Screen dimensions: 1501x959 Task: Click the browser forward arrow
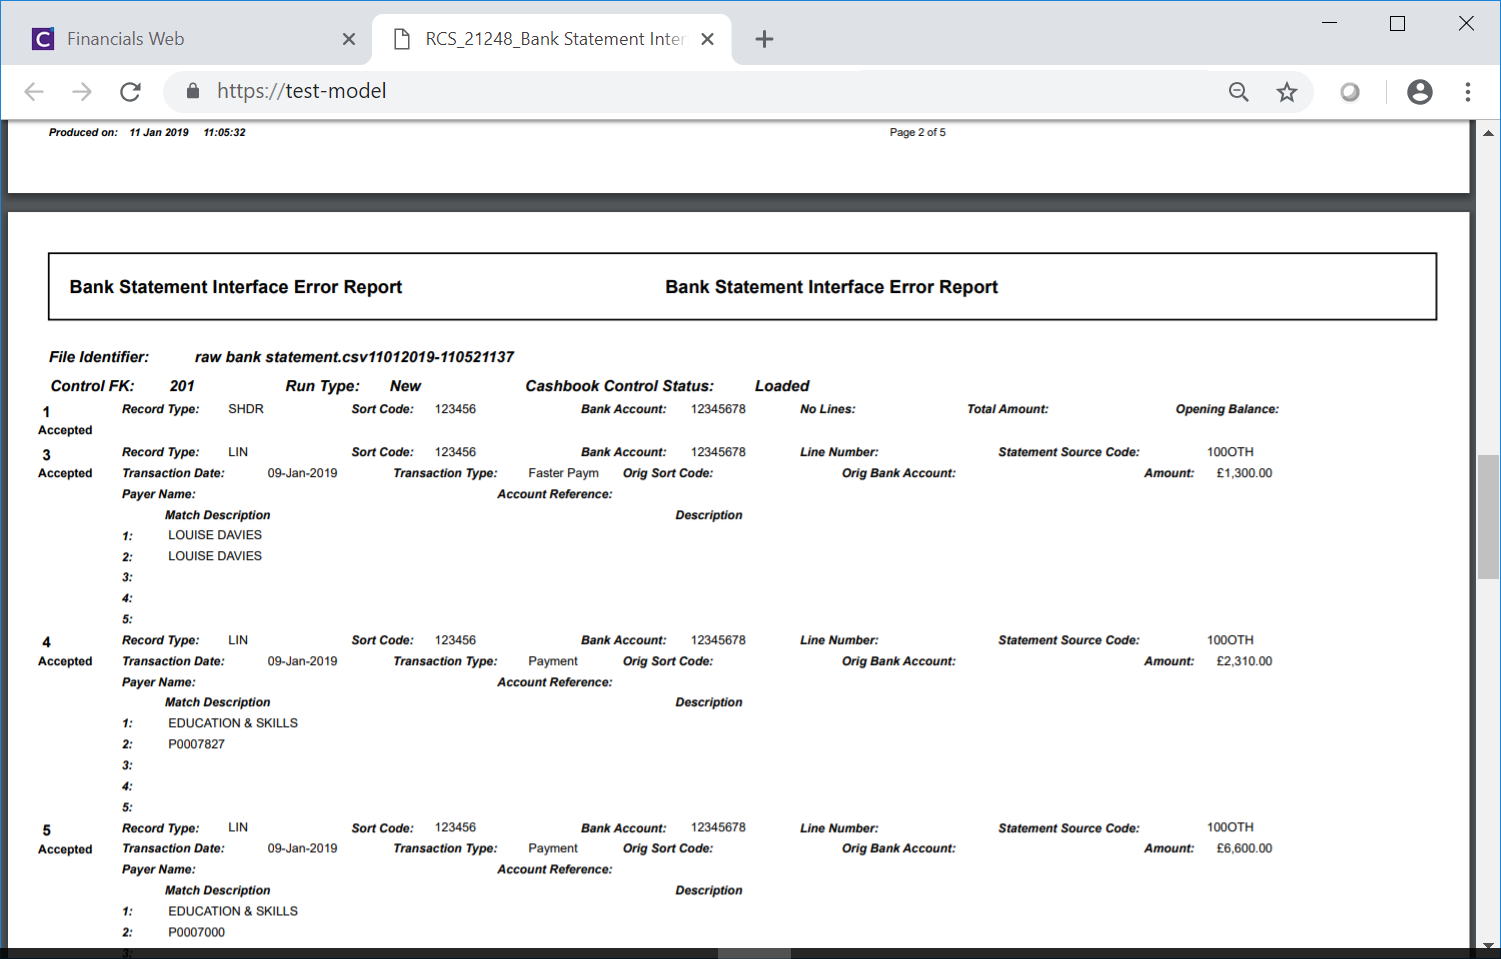point(82,92)
